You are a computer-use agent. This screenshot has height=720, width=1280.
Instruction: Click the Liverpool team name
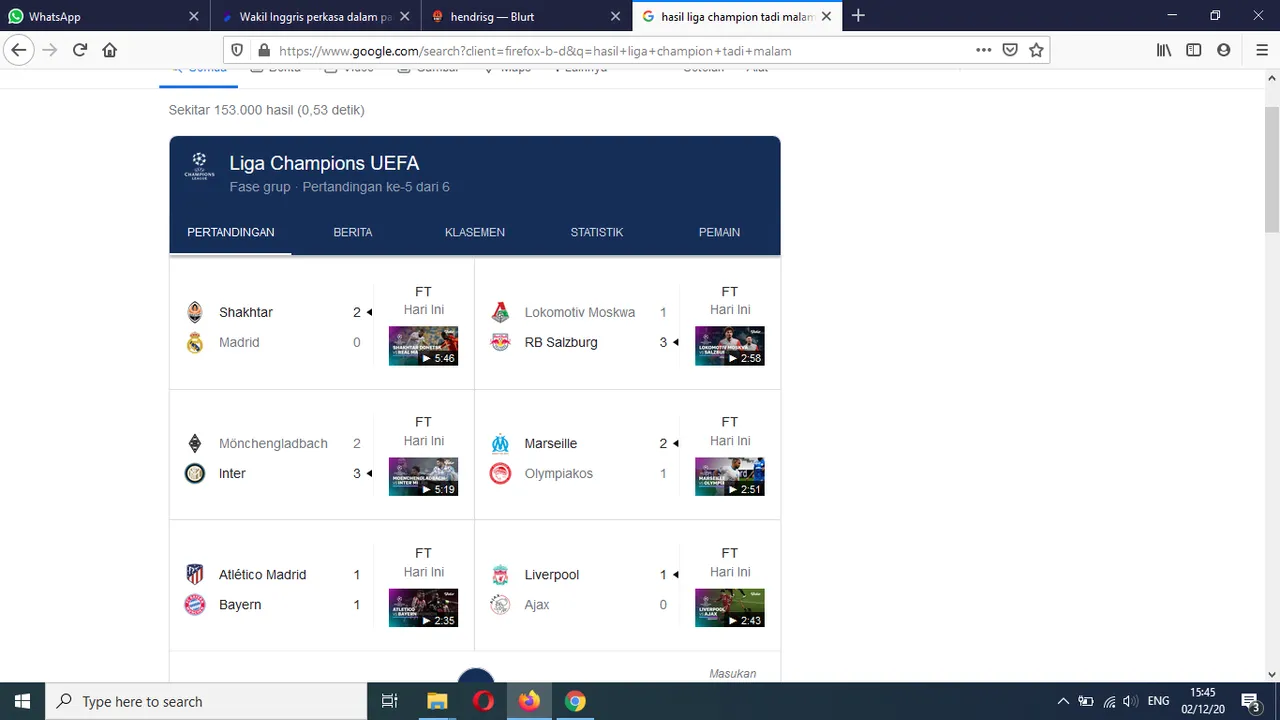(552, 574)
